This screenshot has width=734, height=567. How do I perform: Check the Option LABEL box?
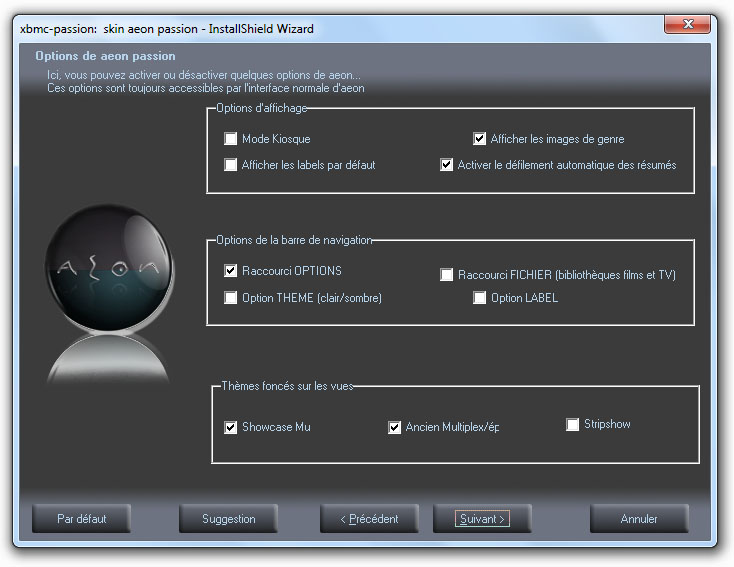[x=480, y=298]
